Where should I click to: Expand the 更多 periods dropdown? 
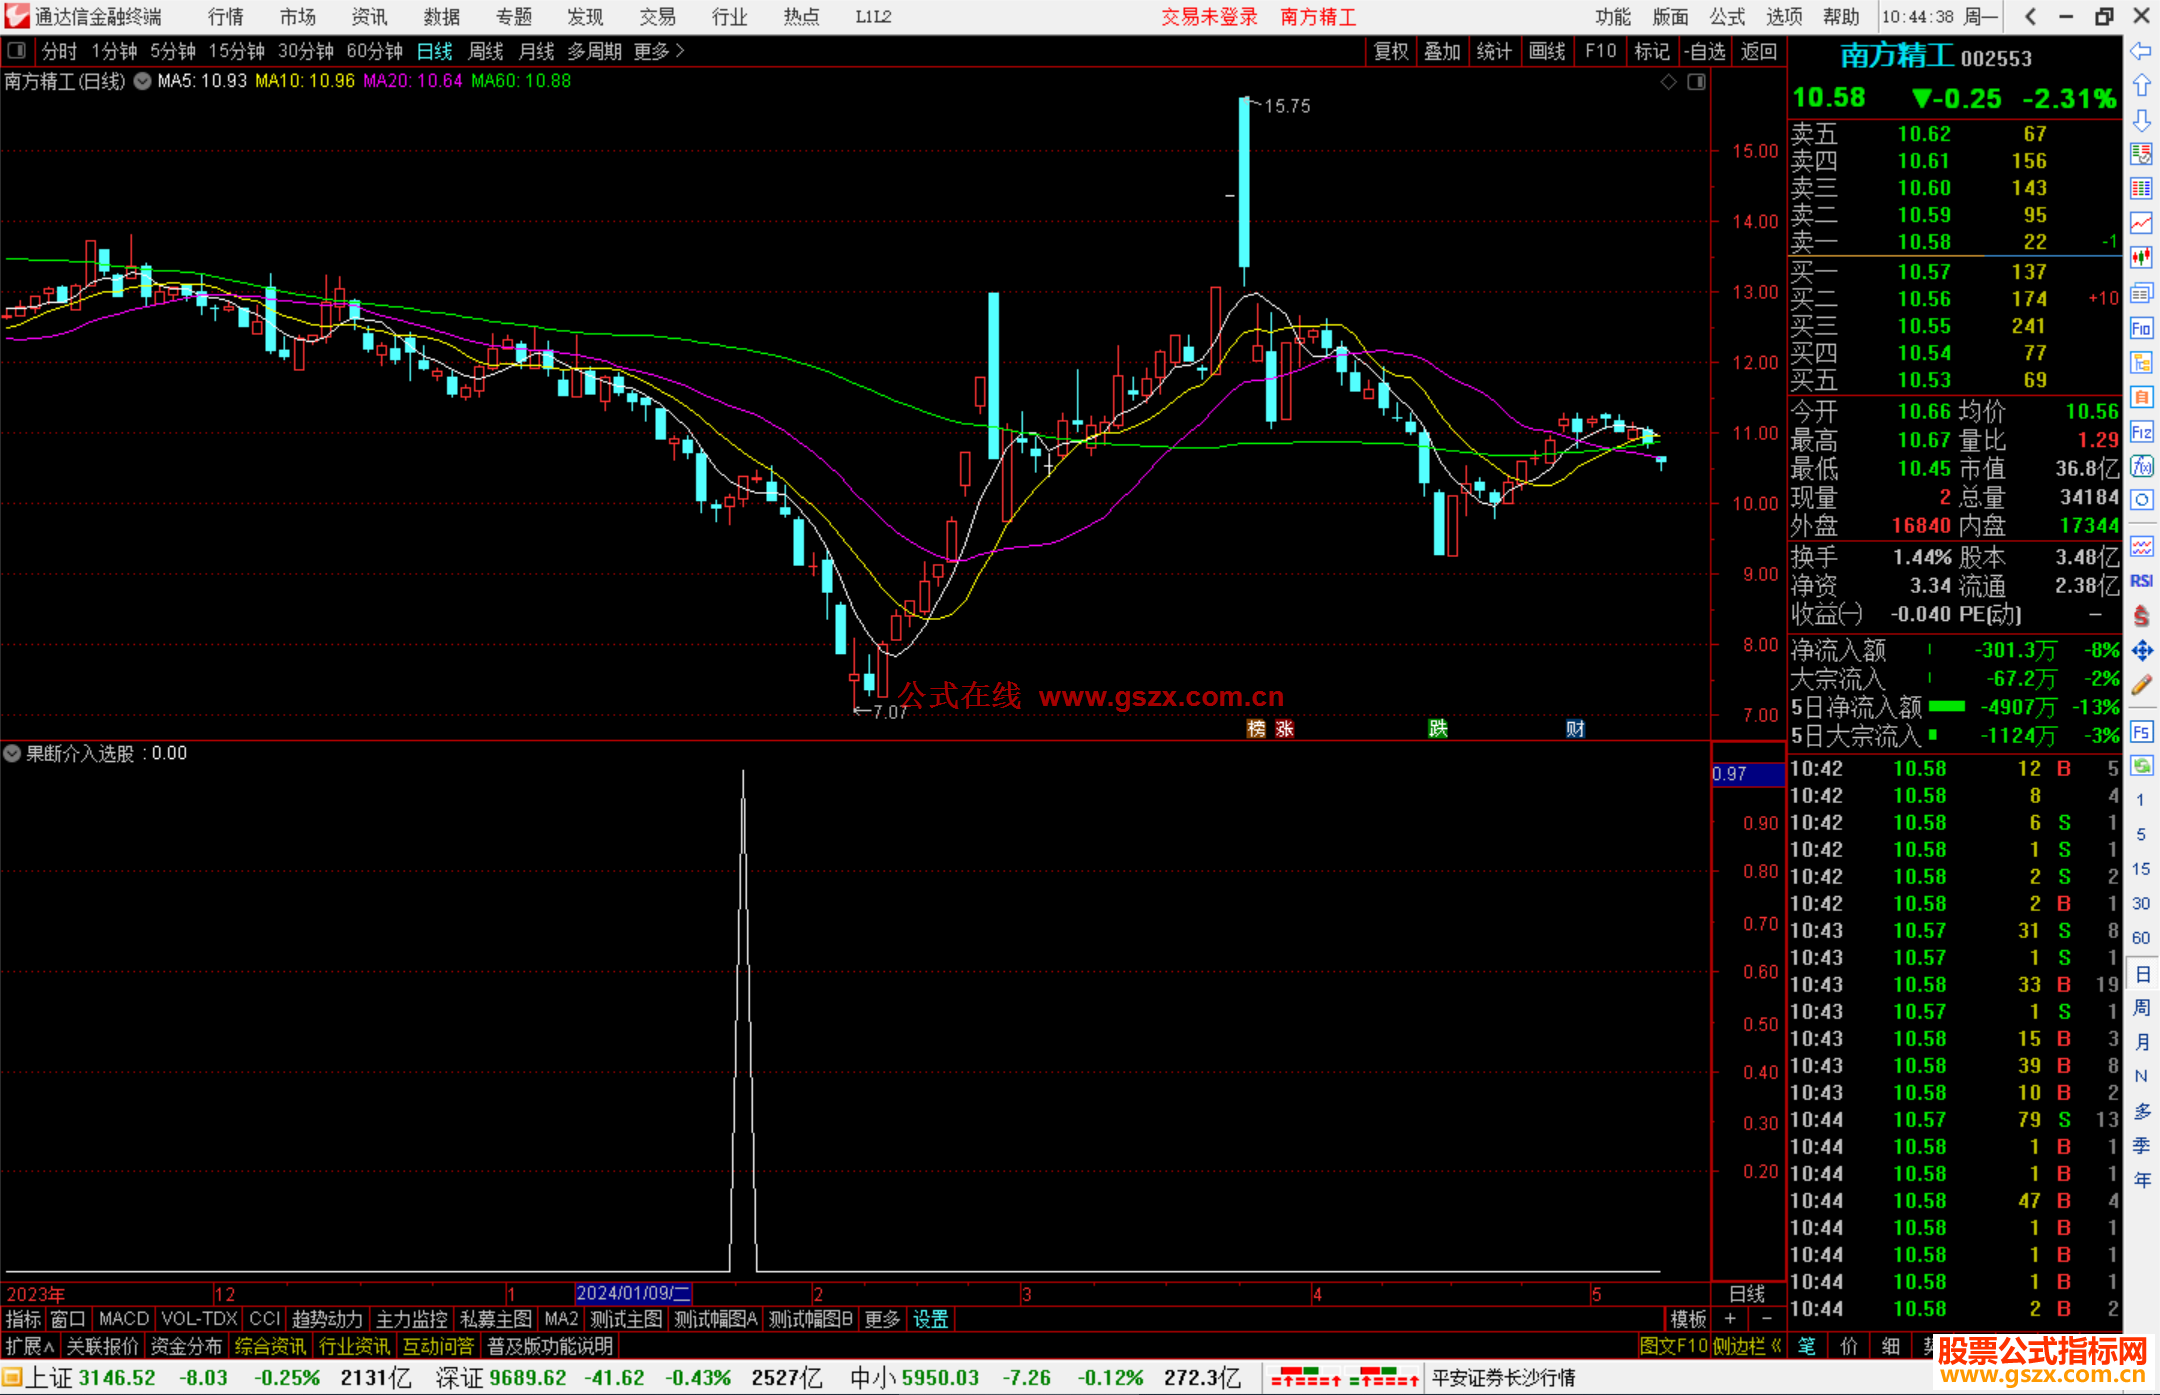point(659,51)
